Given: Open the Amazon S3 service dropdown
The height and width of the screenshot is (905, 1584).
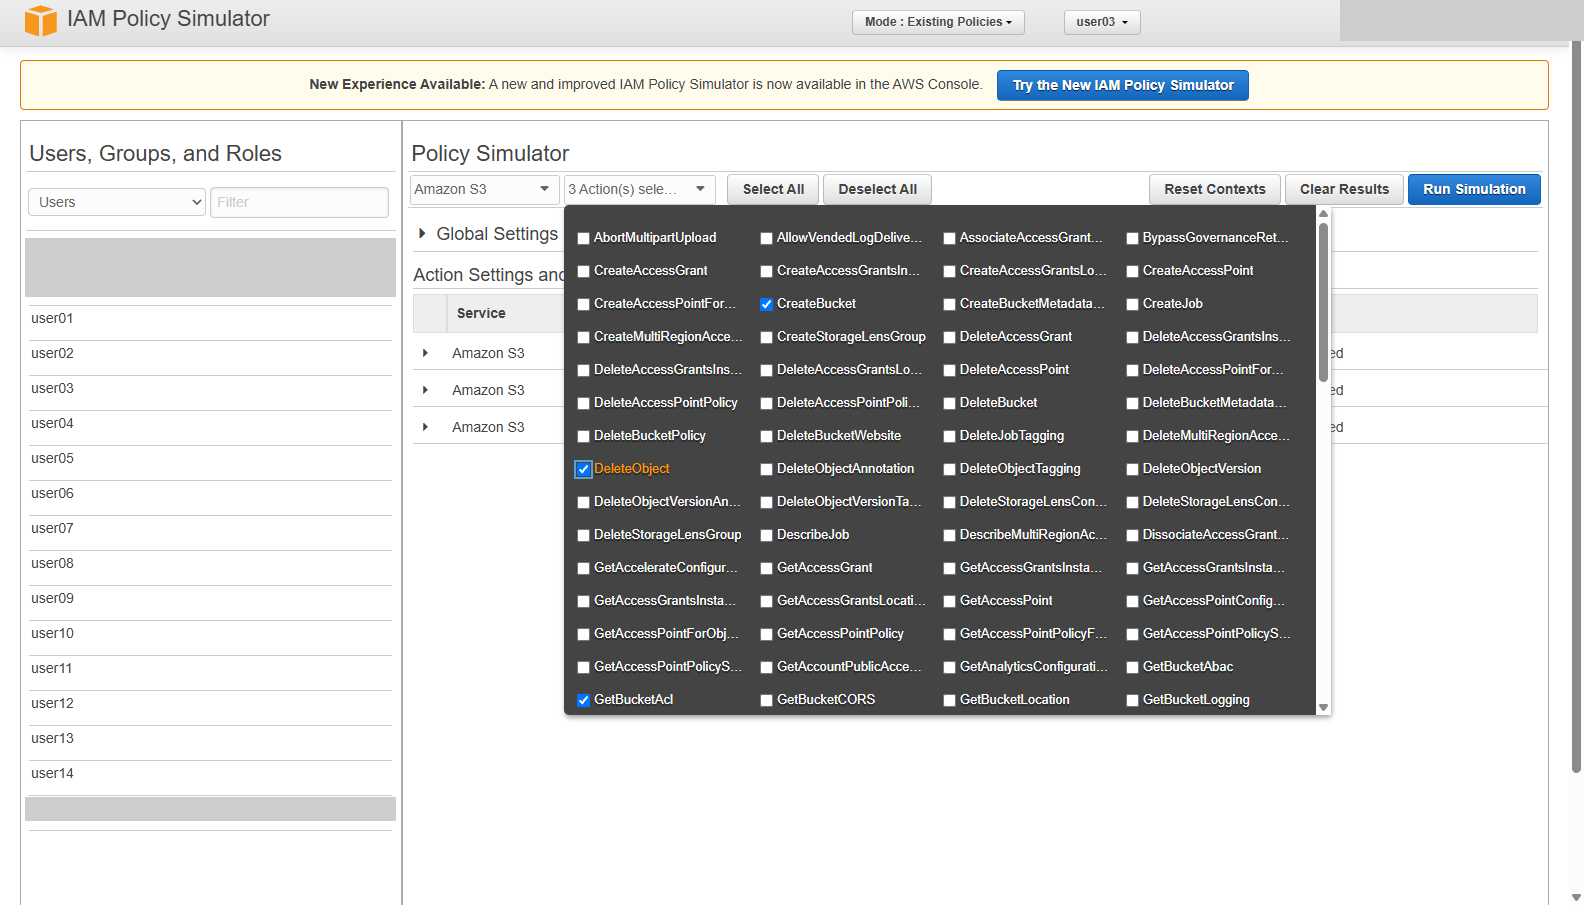Looking at the screenshot, I should point(485,189).
